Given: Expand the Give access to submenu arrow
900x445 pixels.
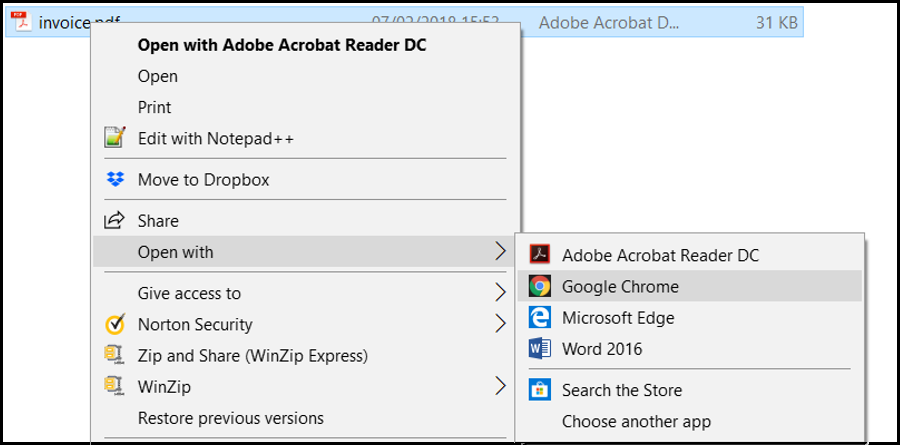Looking at the screenshot, I should [500, 293].
